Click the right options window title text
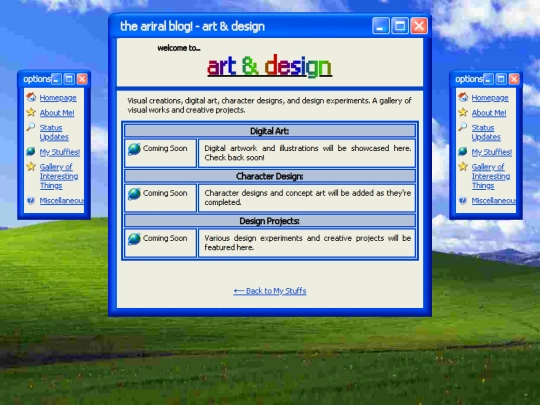 (469, 79)
